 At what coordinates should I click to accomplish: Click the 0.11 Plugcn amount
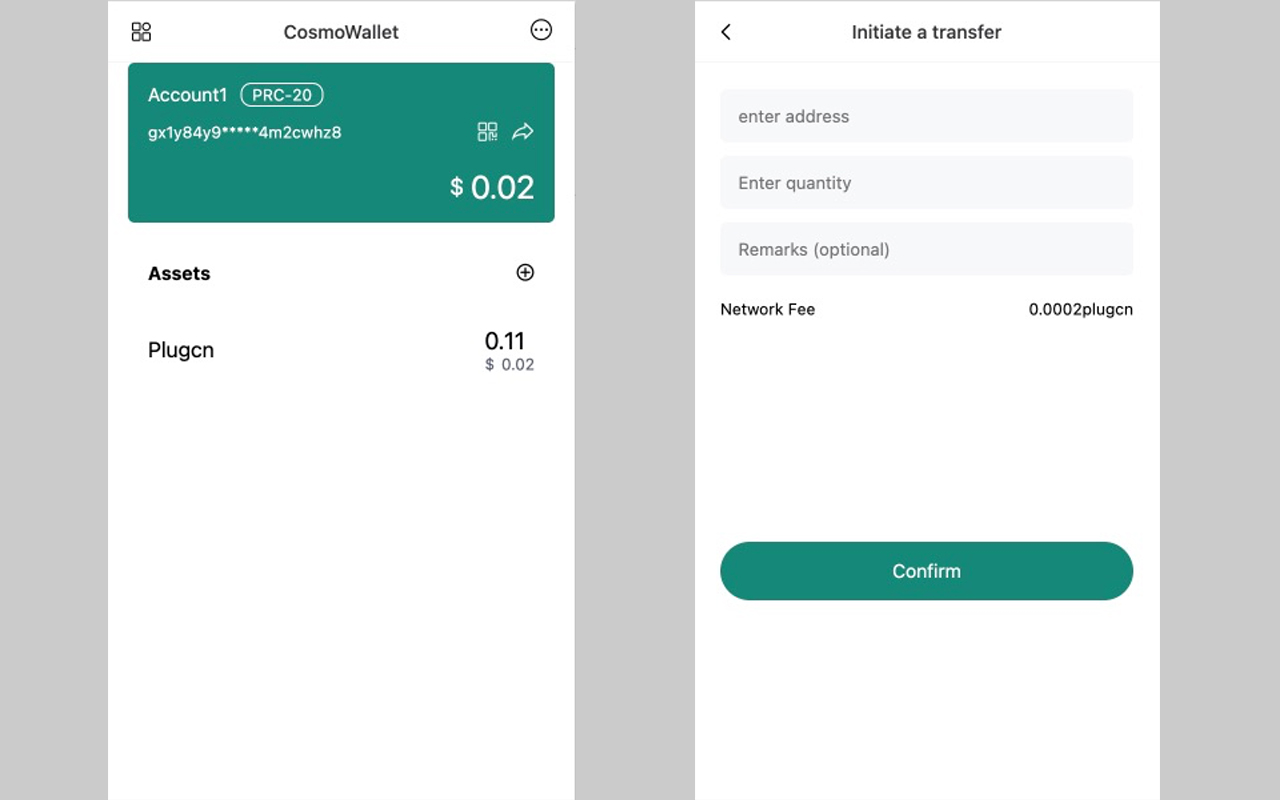coord(505,341)
